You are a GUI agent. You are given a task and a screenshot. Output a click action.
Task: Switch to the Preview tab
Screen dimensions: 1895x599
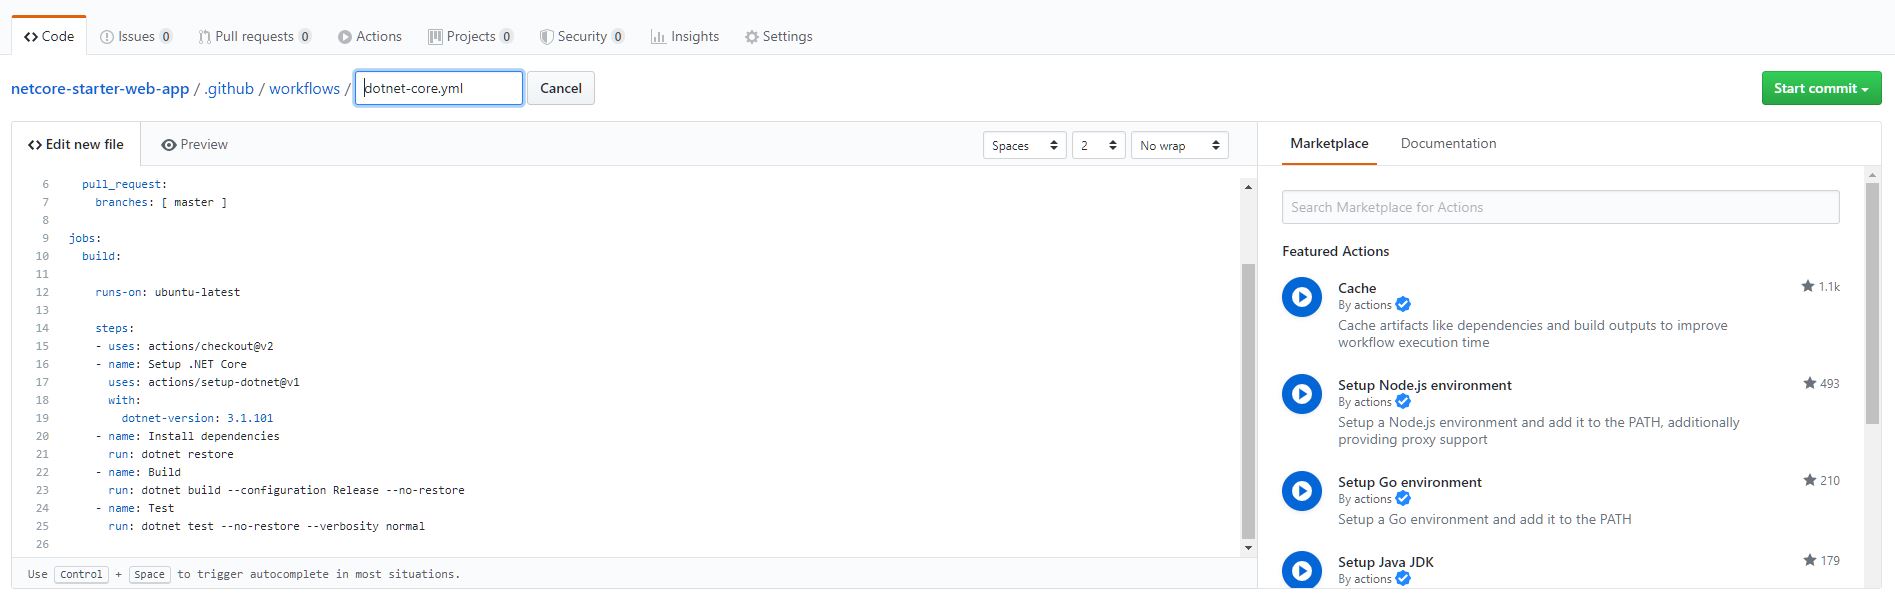click(194, 145)
